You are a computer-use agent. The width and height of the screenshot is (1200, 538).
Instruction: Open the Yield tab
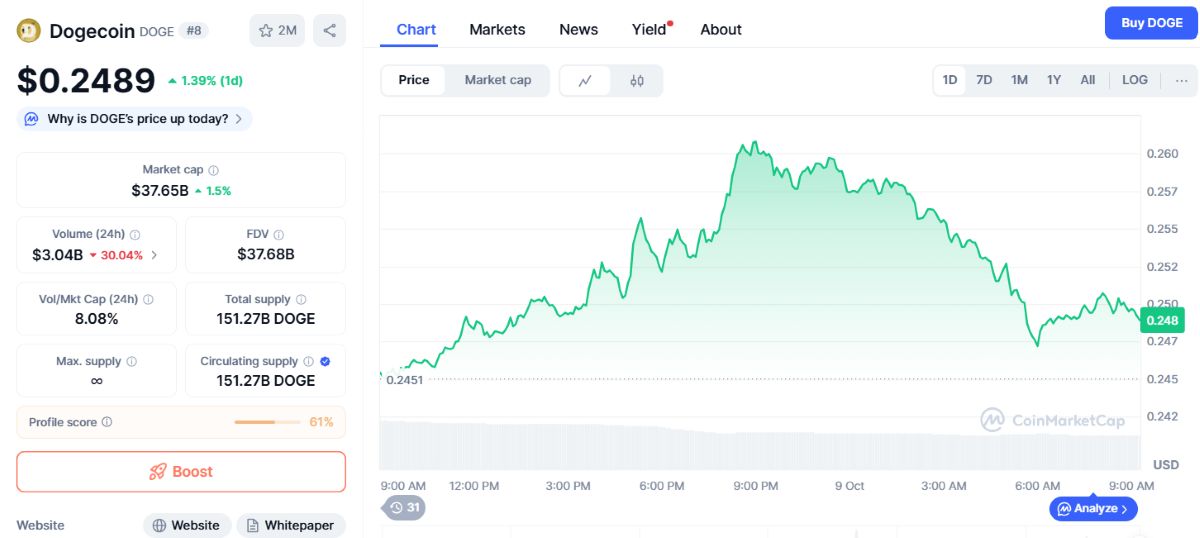coord(649,29)
